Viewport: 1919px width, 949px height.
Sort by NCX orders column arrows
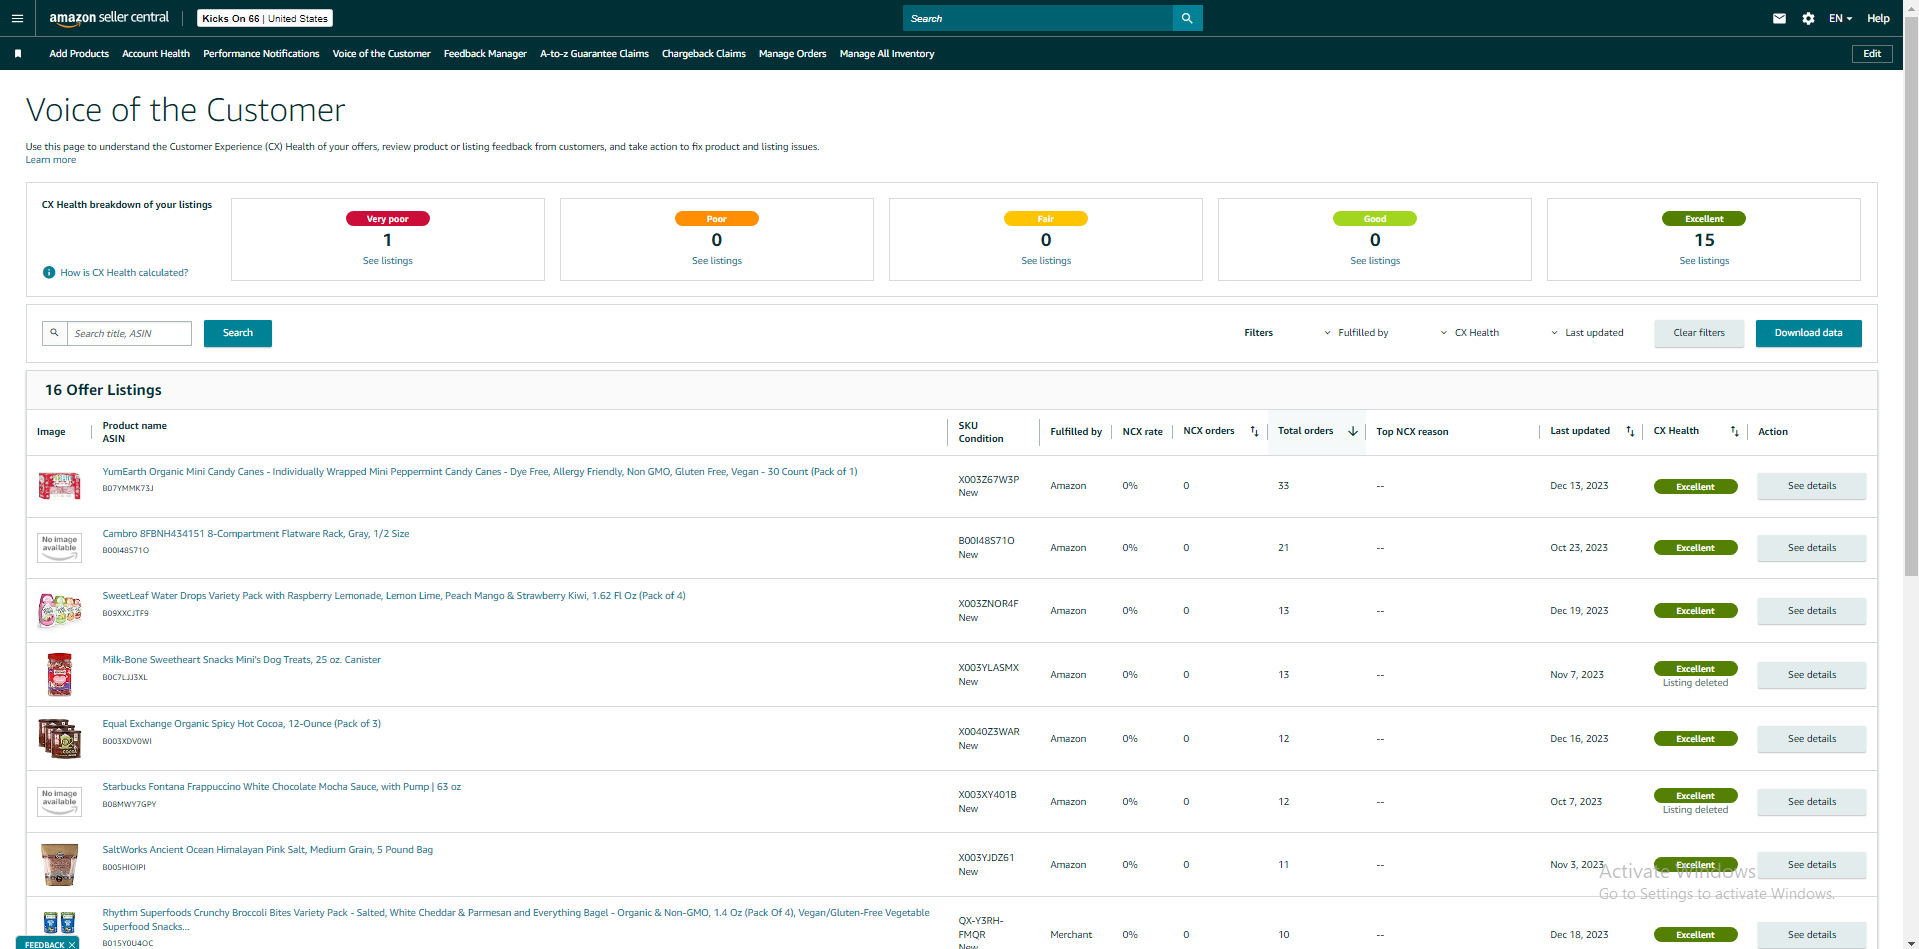pyautogui.click(x=1254, y=432)
